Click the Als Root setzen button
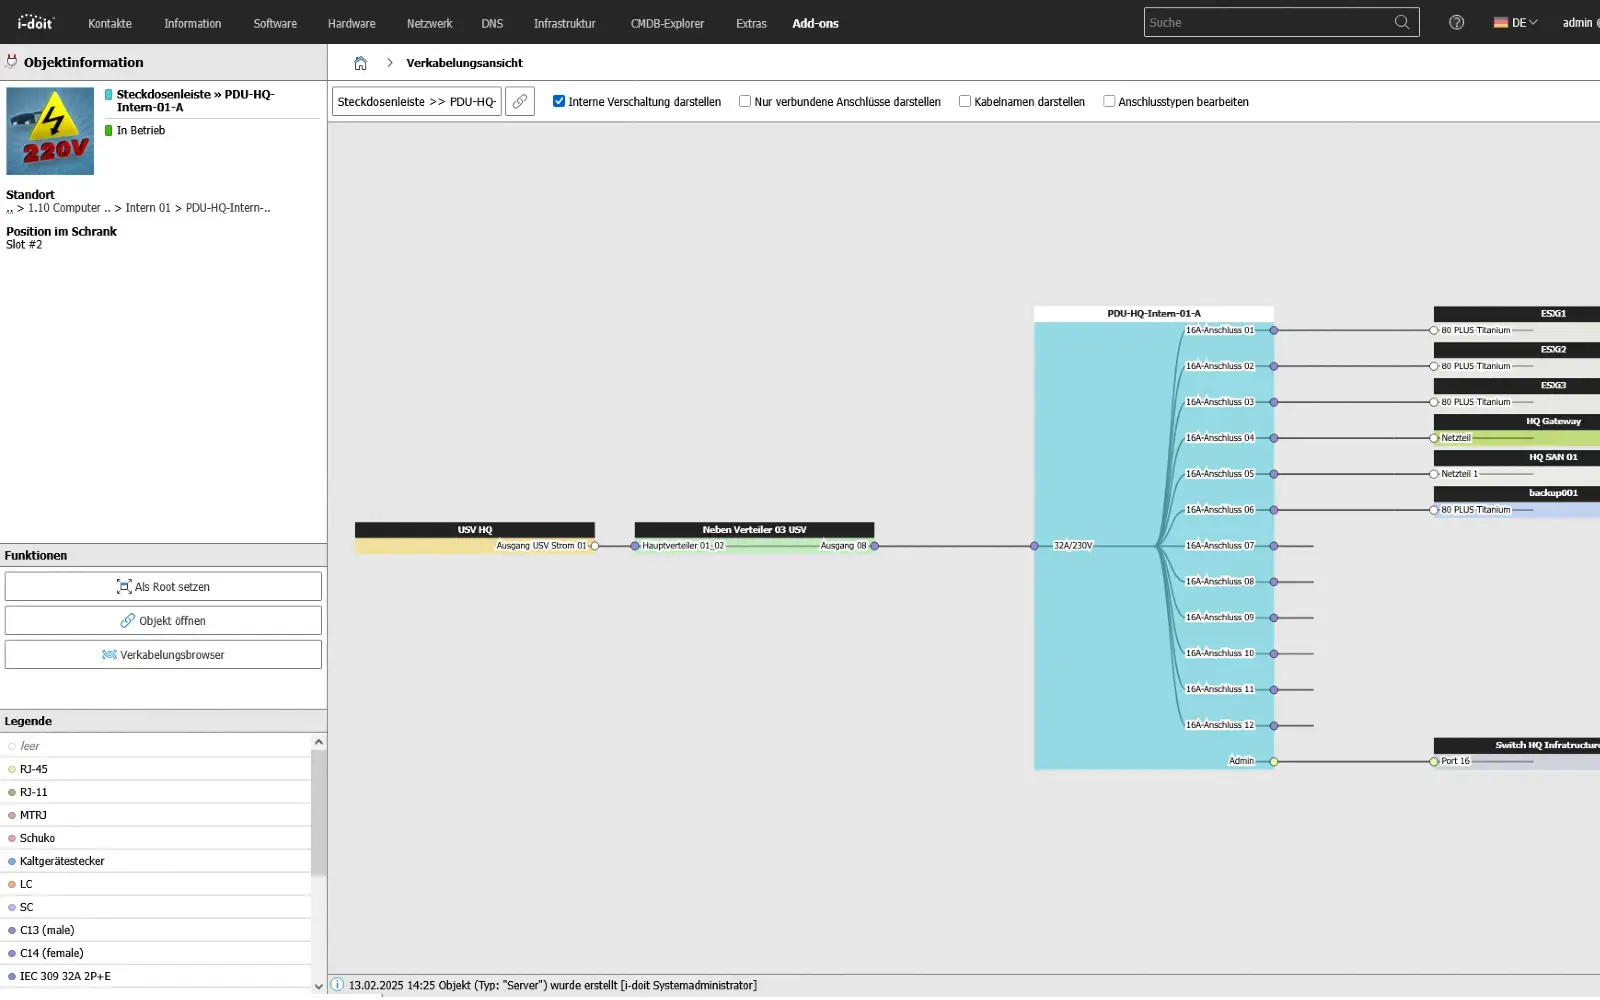 click(x=163, y=587)
